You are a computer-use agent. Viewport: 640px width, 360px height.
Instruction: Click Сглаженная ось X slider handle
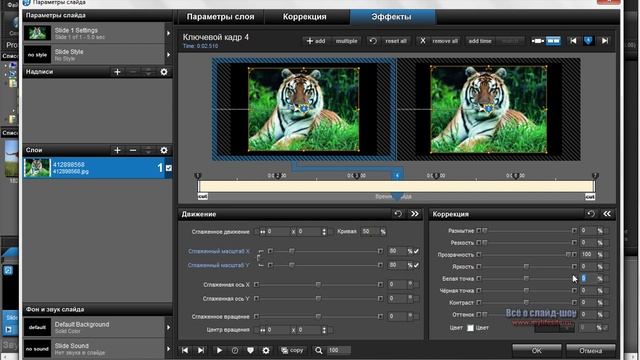(318, 284)
